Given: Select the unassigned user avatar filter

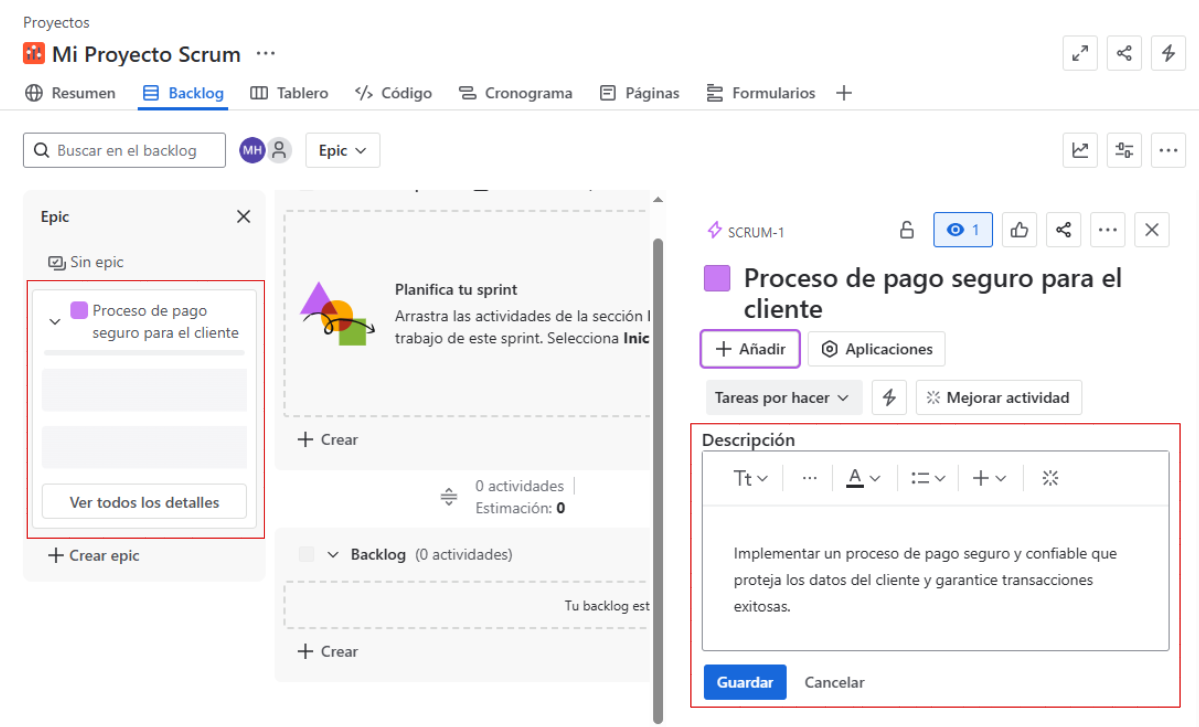Looking at the screenshot, I should click(x=280, y=150).
